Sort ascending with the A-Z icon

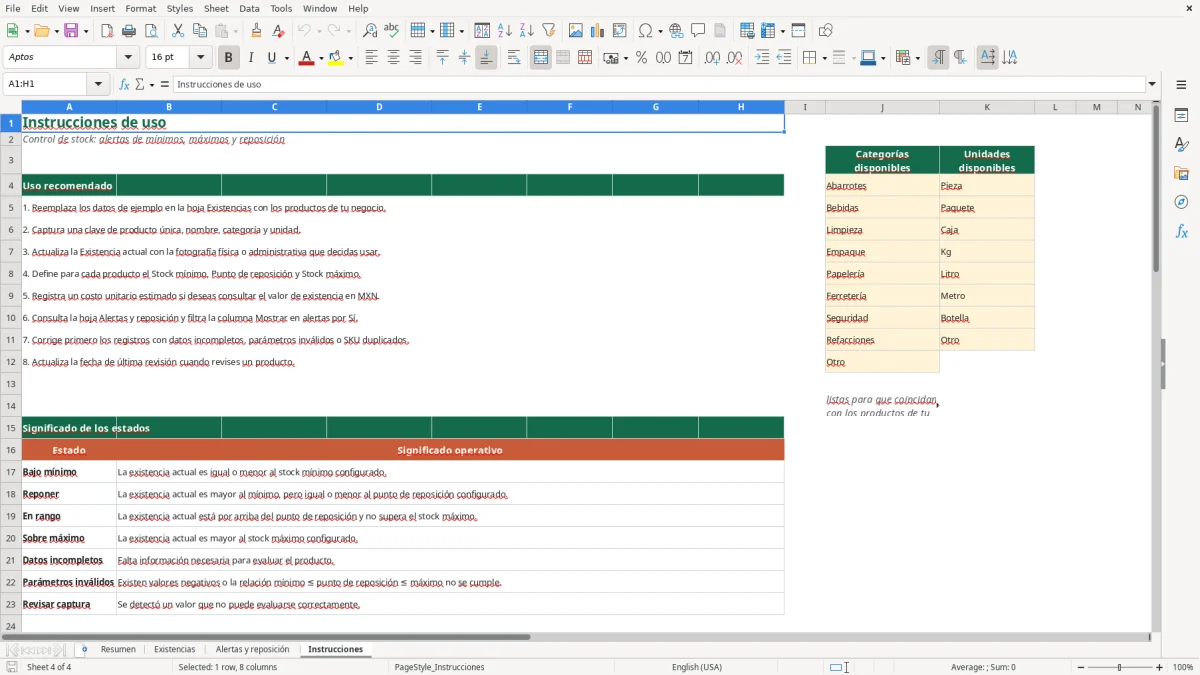505,31
